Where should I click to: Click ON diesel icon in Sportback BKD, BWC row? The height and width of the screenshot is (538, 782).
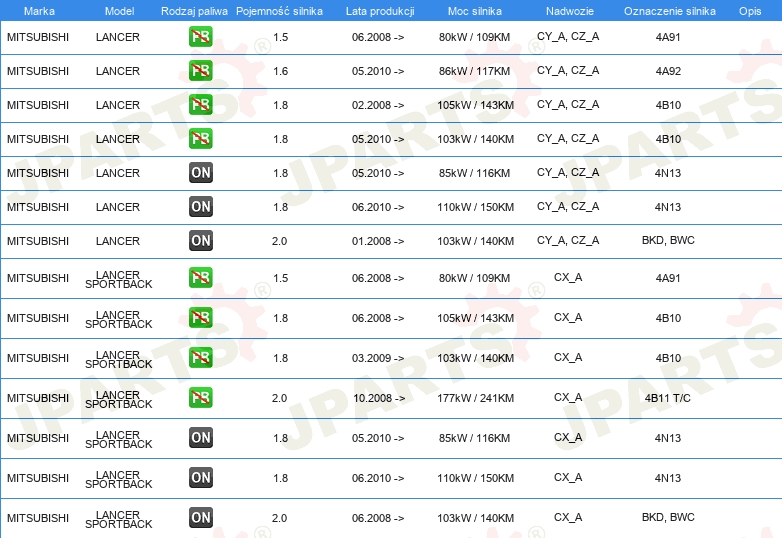pyautogui.click(x=200, y=517)
